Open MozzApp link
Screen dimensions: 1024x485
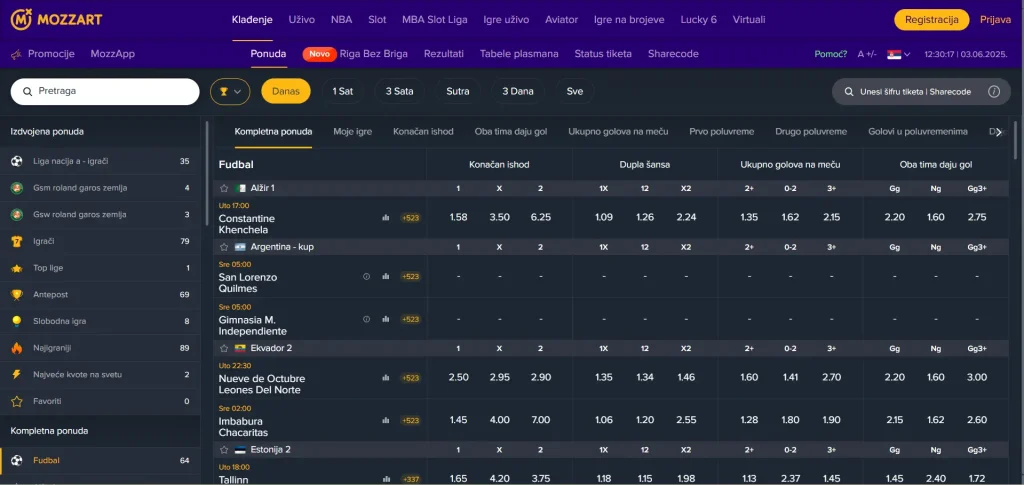point(113,54)
